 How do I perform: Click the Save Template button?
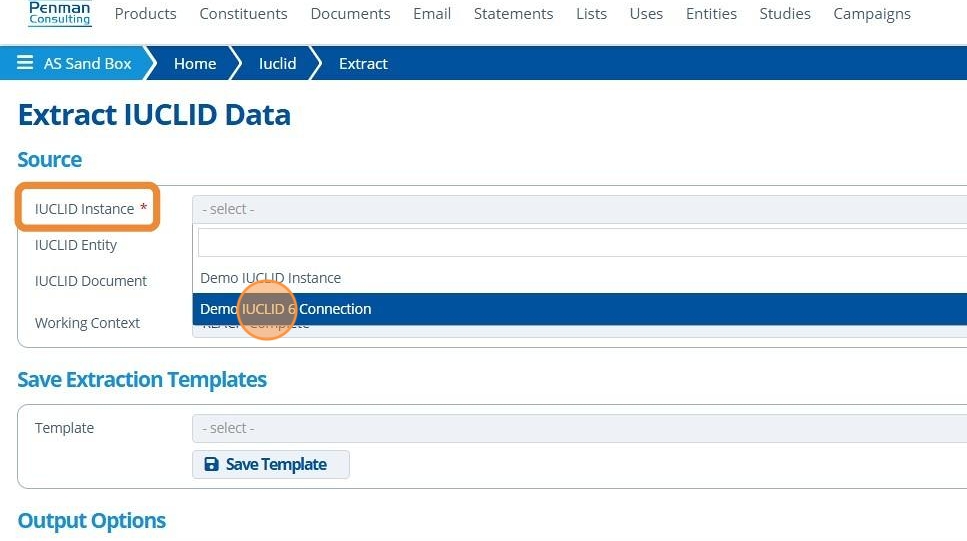[271, 465]
